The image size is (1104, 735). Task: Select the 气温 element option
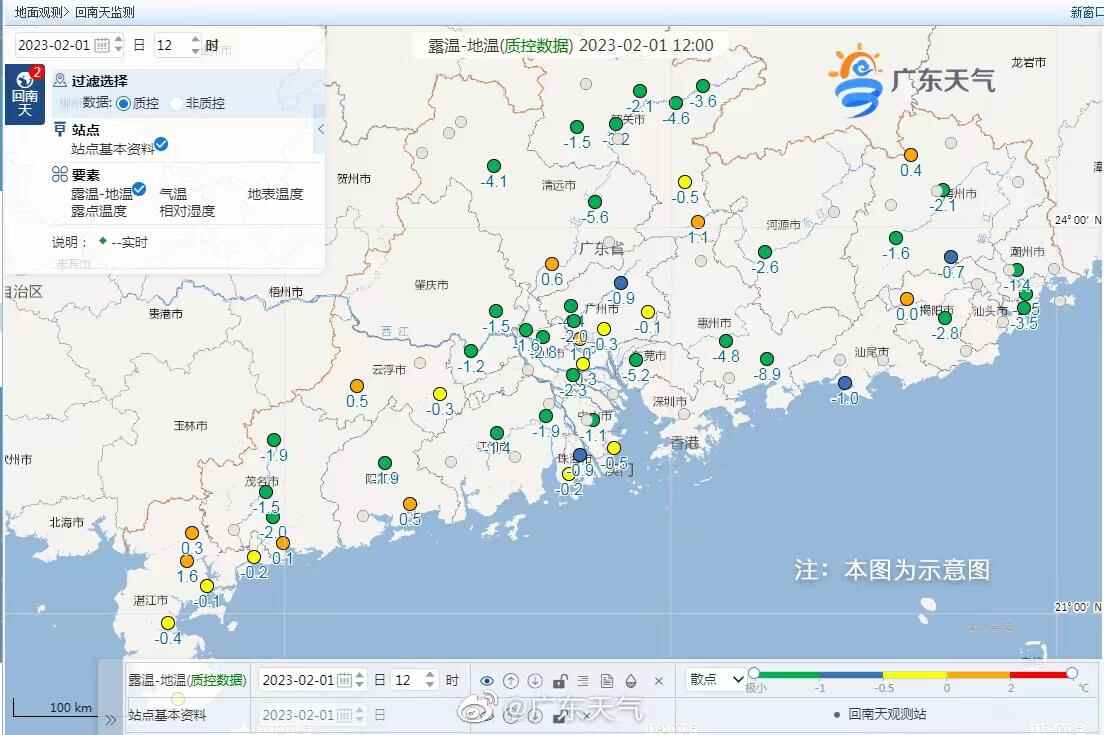pyautogui.click(x=173, y=194)
